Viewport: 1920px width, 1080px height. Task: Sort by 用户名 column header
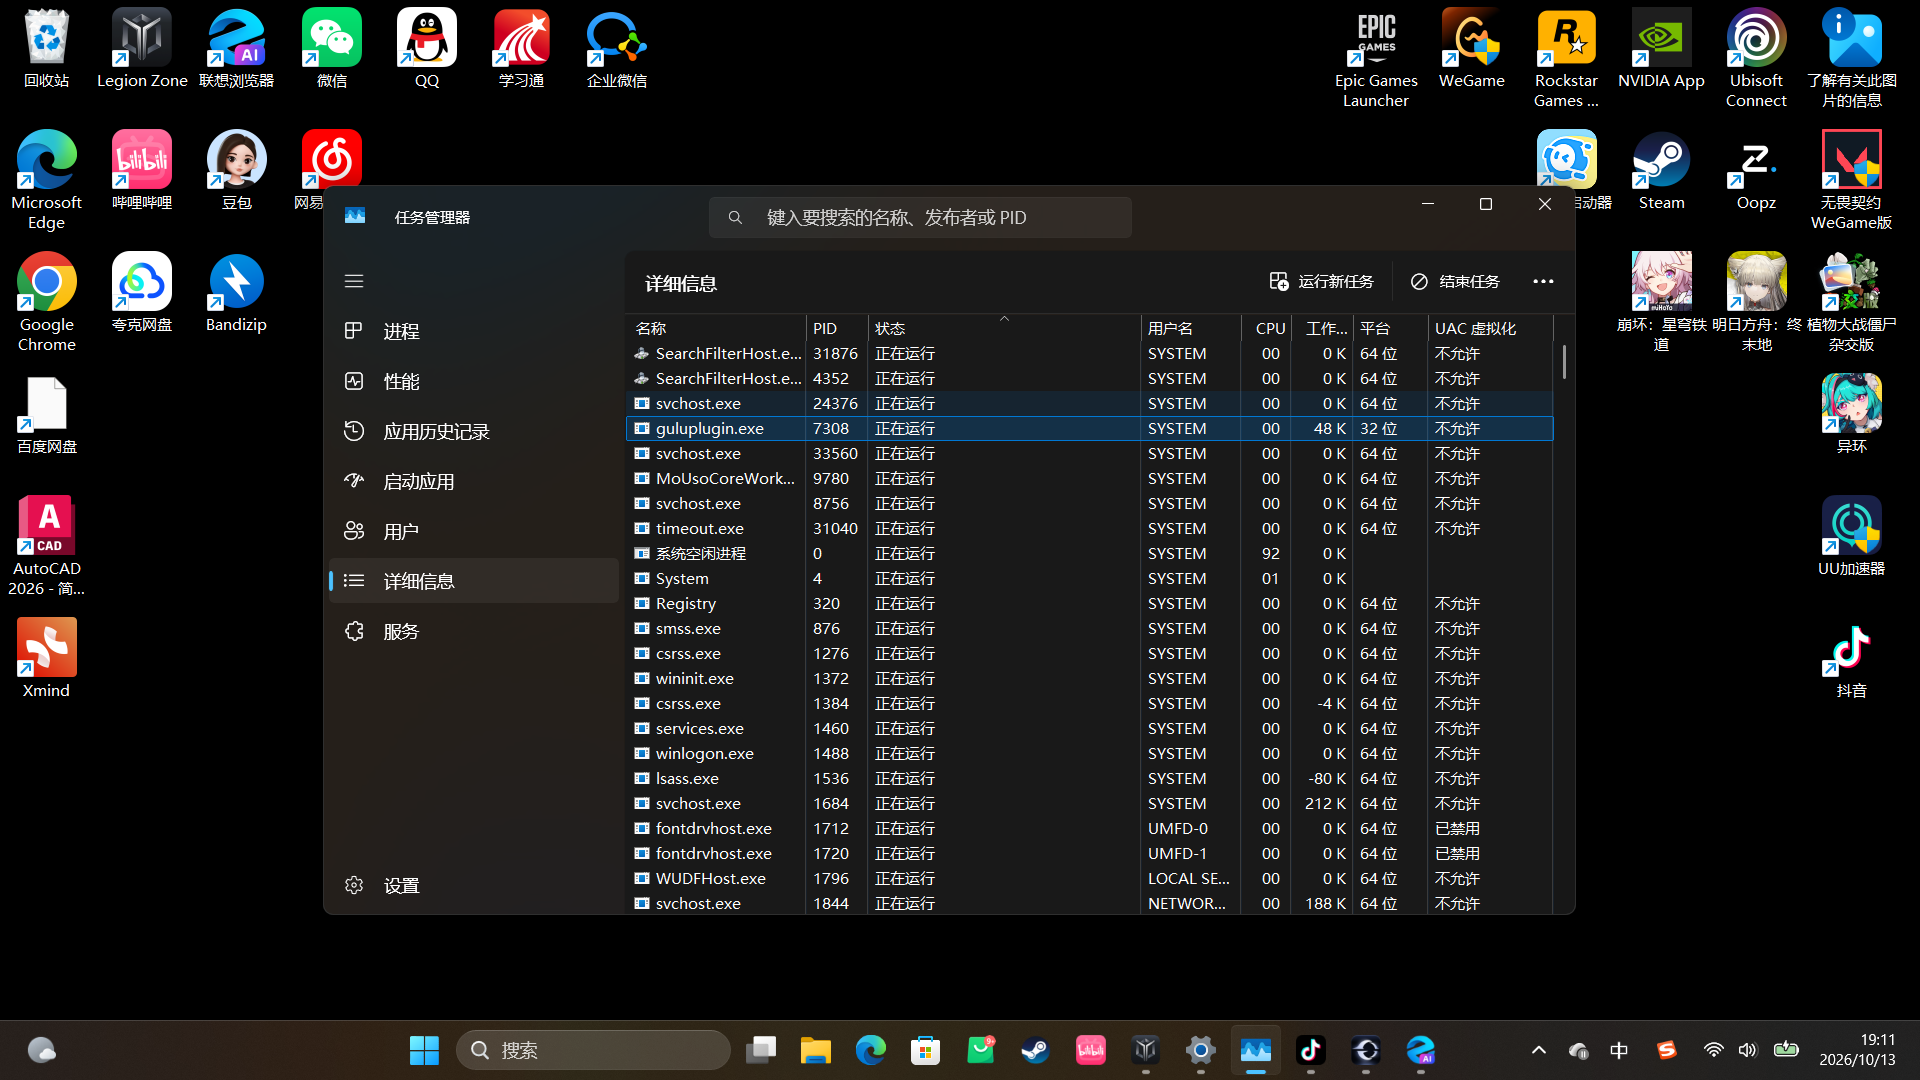(x=1190, y=328)
